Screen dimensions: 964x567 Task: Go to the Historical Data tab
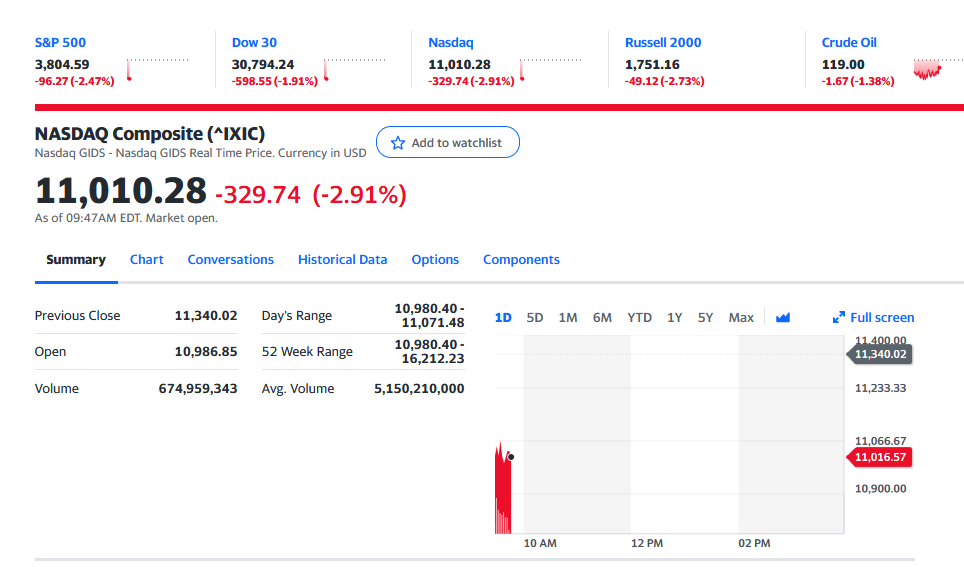[342, 260]
